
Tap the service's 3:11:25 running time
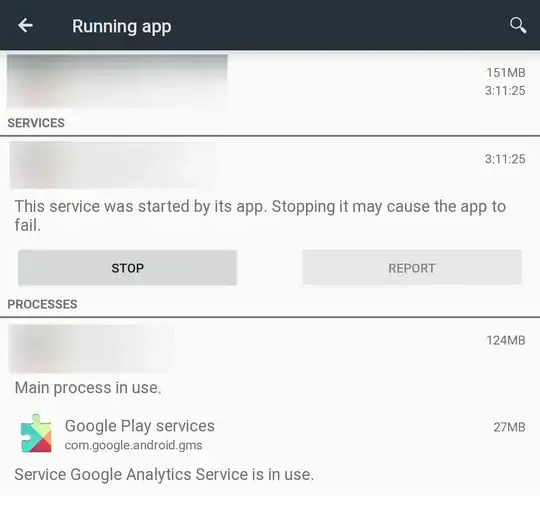pos(505,159)
